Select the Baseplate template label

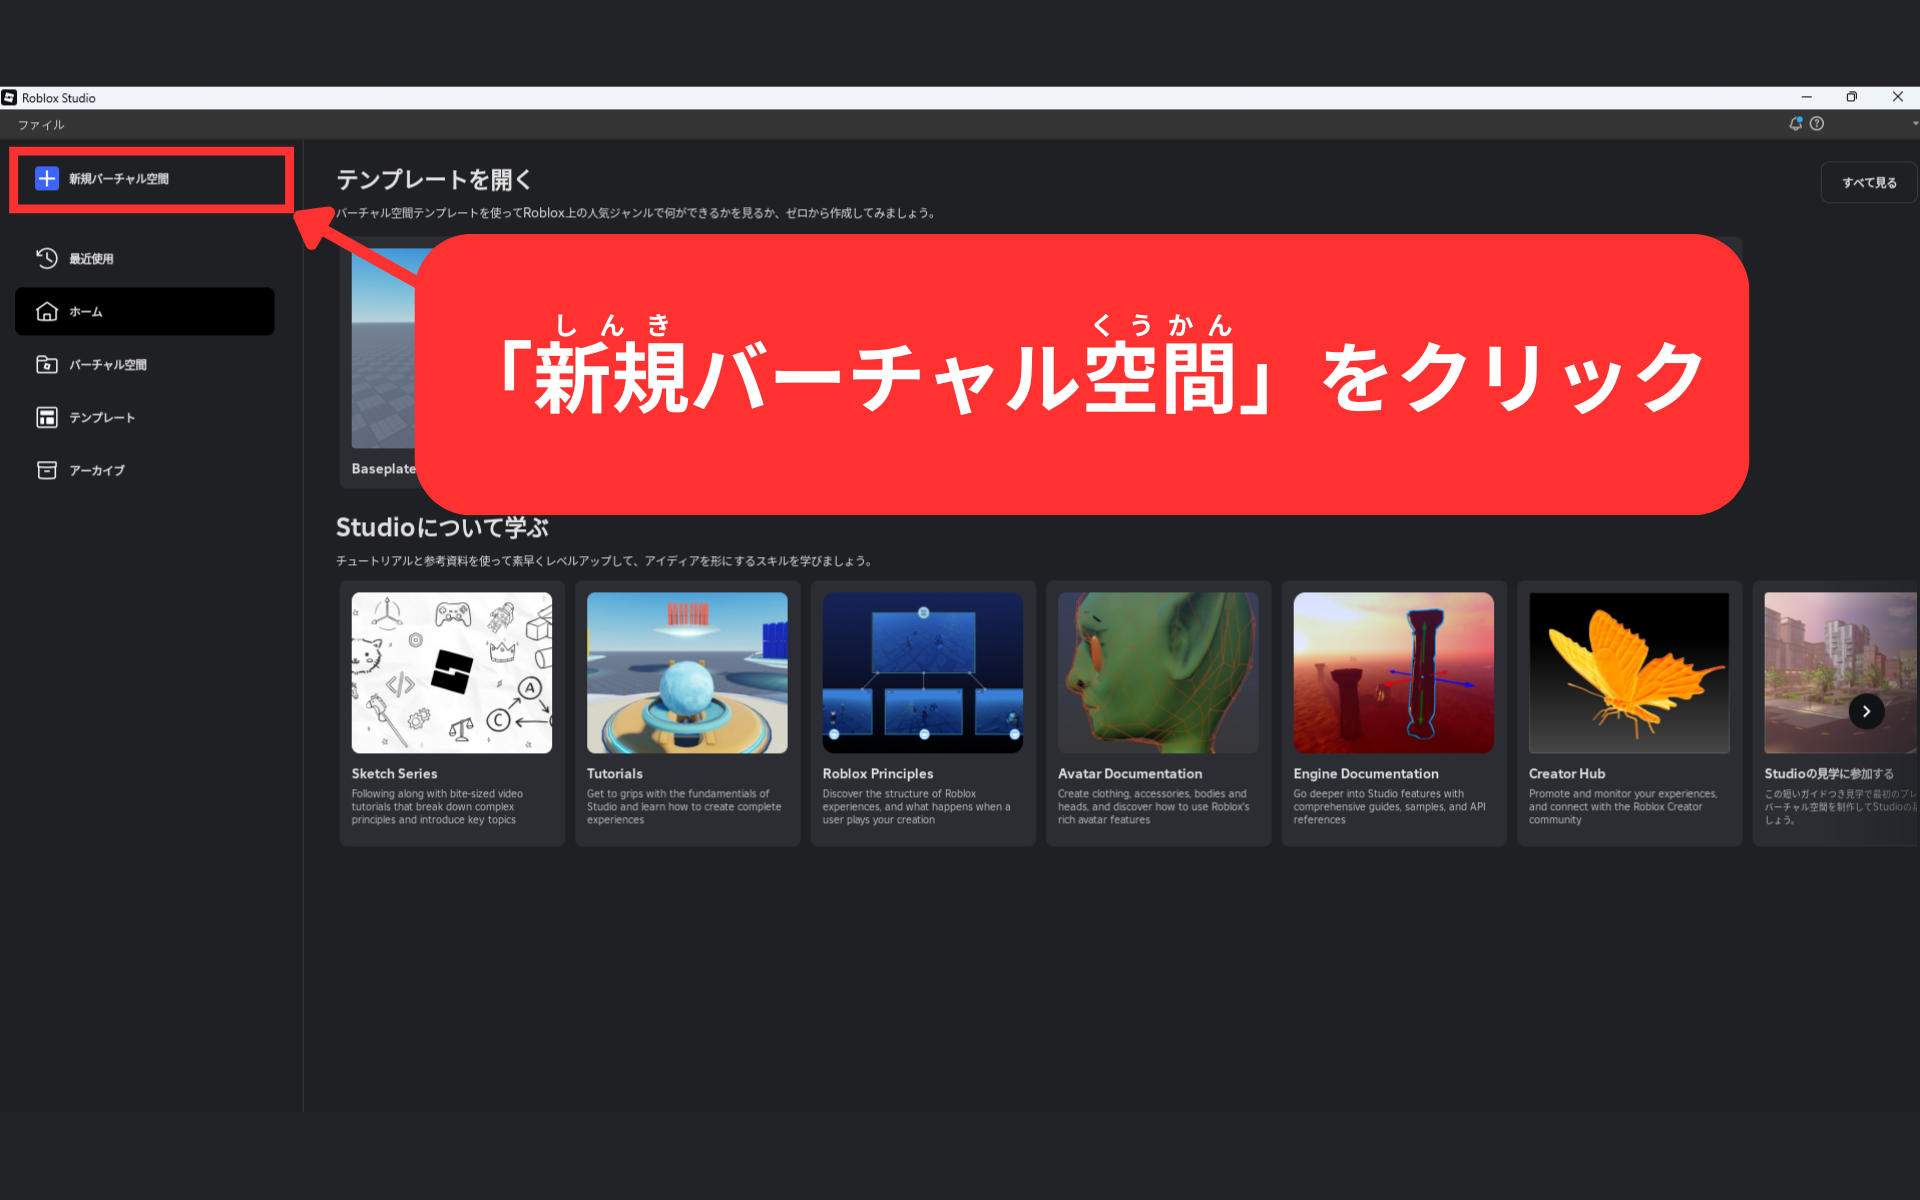point(383,468)
